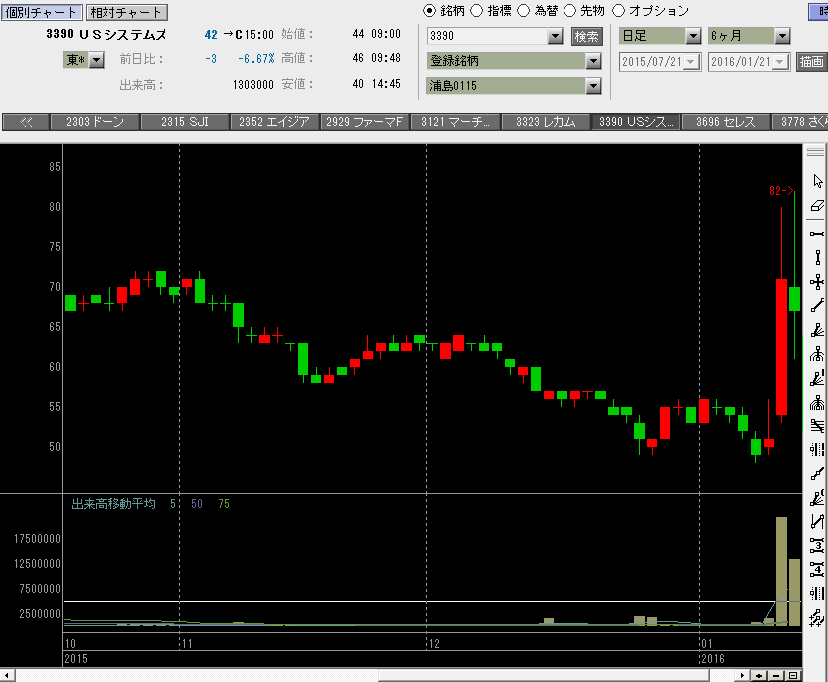Choose the parallel channel lines tool
The image size is (828, 682).
point(817,425)
